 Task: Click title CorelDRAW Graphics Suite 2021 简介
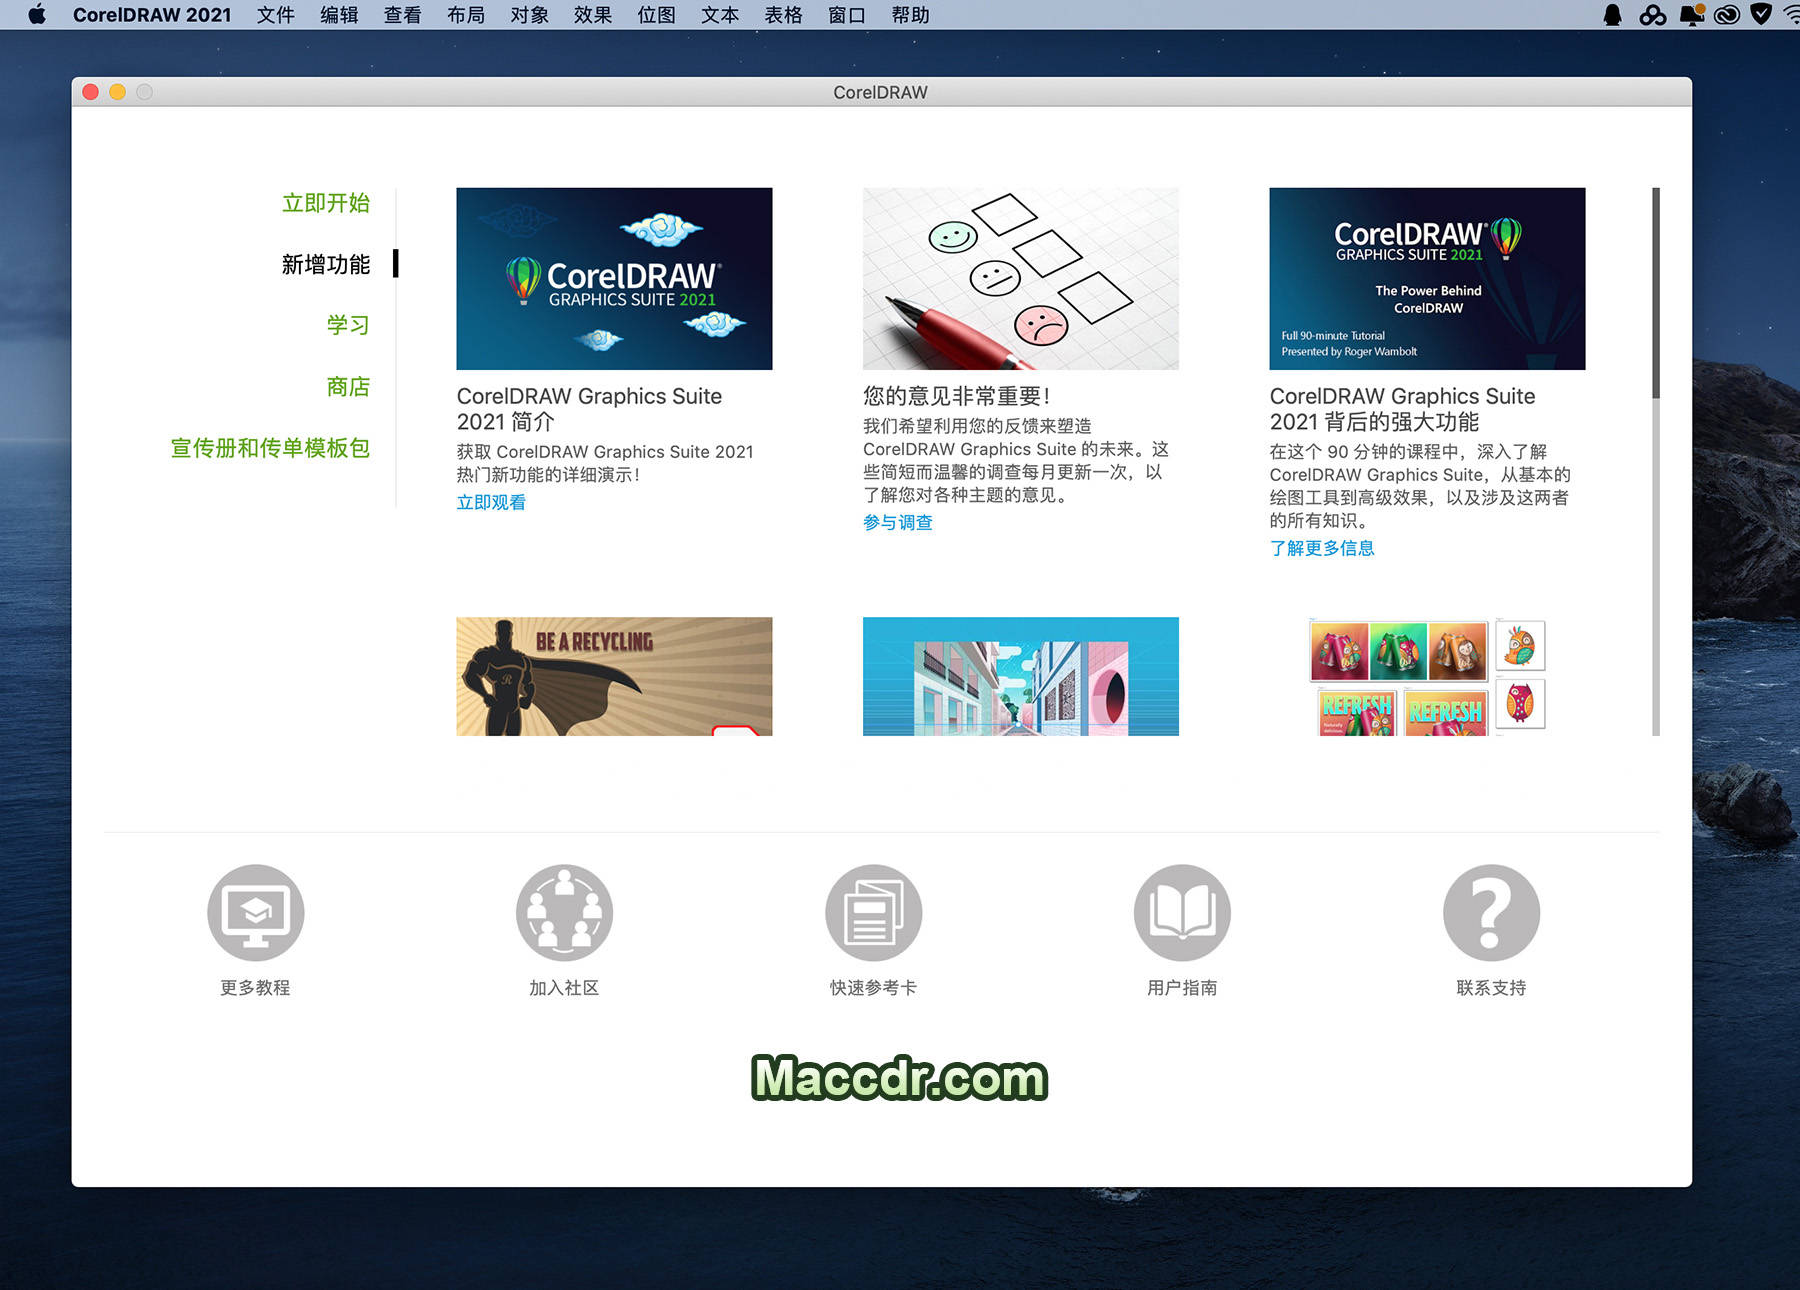click(589, 409)
